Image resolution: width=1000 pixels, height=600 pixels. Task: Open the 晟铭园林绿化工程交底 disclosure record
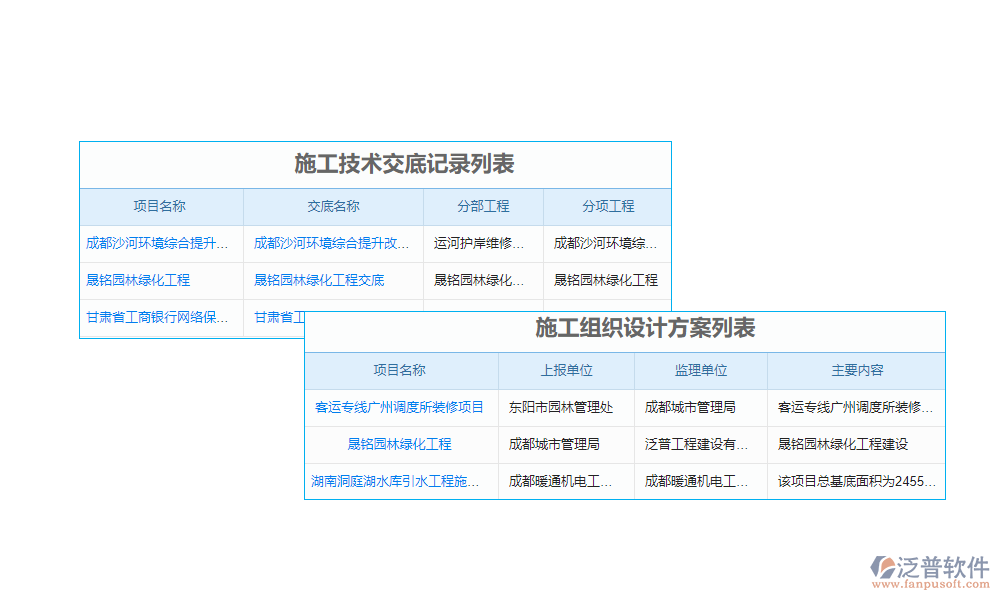[319, 281]
